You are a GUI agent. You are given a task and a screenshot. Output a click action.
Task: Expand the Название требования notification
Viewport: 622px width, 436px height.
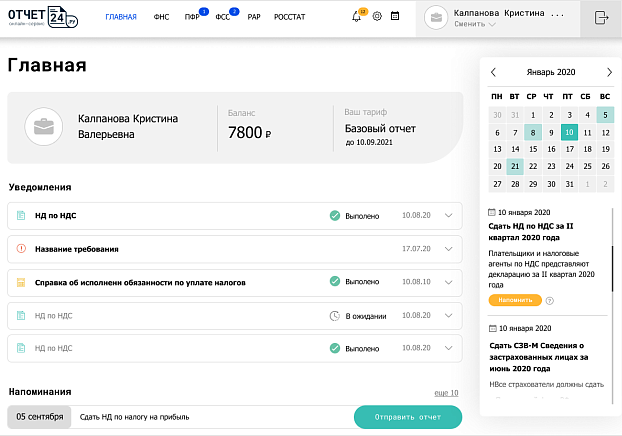(448, 249)
